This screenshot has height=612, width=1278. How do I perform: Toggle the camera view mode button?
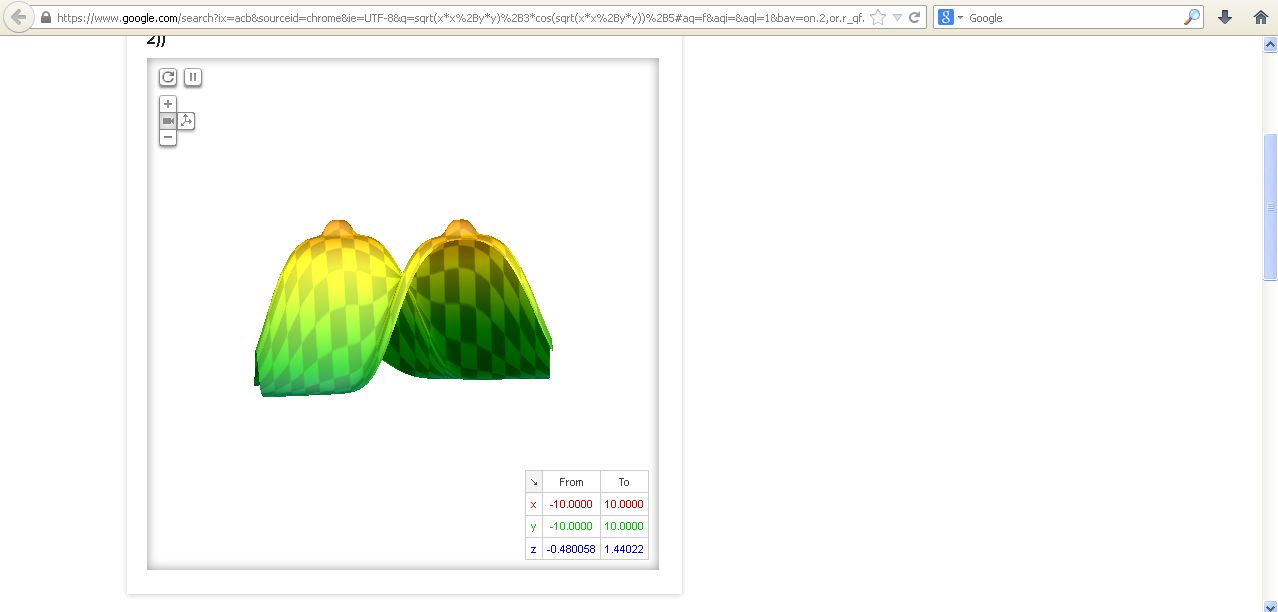[x=168, y=121]
